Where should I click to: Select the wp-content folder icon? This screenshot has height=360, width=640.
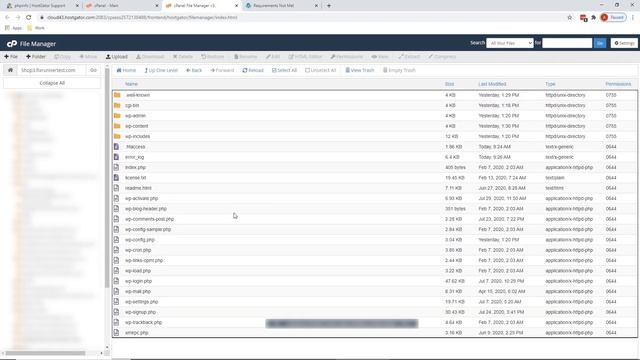(117, 126)
